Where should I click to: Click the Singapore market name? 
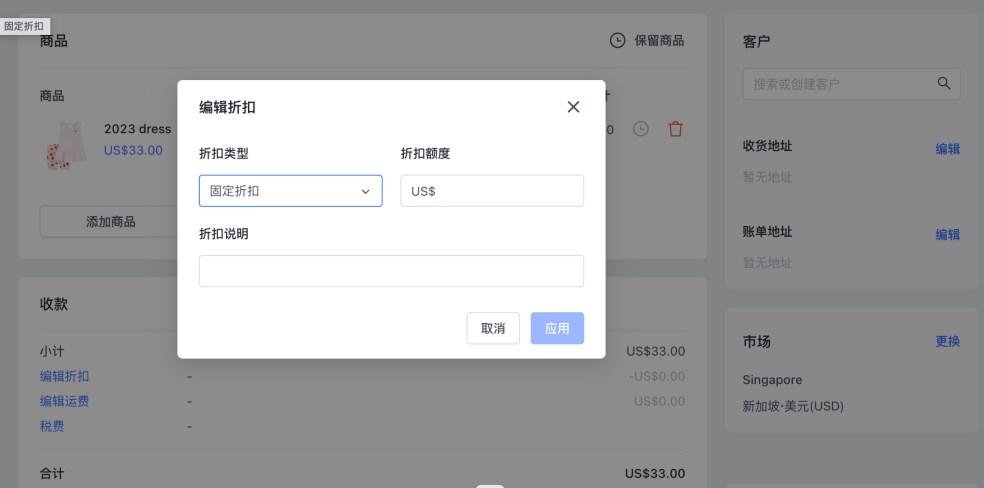[x=772, y=380]
